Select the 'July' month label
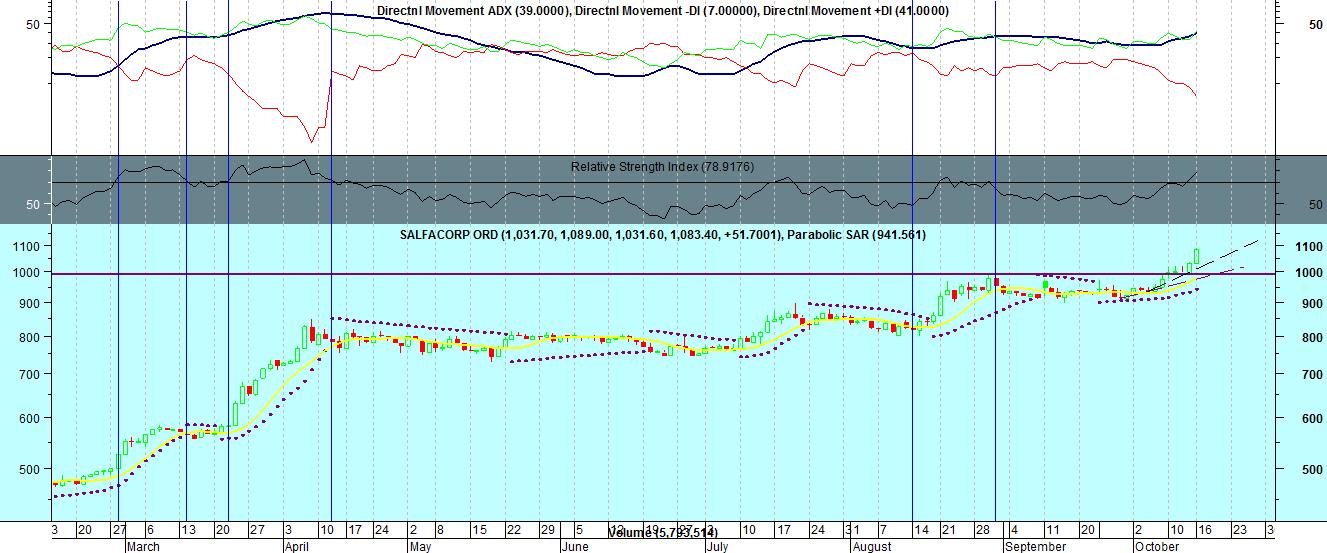Image resolution: width=1327 pixels, height=553 pixels. (717, 547)
